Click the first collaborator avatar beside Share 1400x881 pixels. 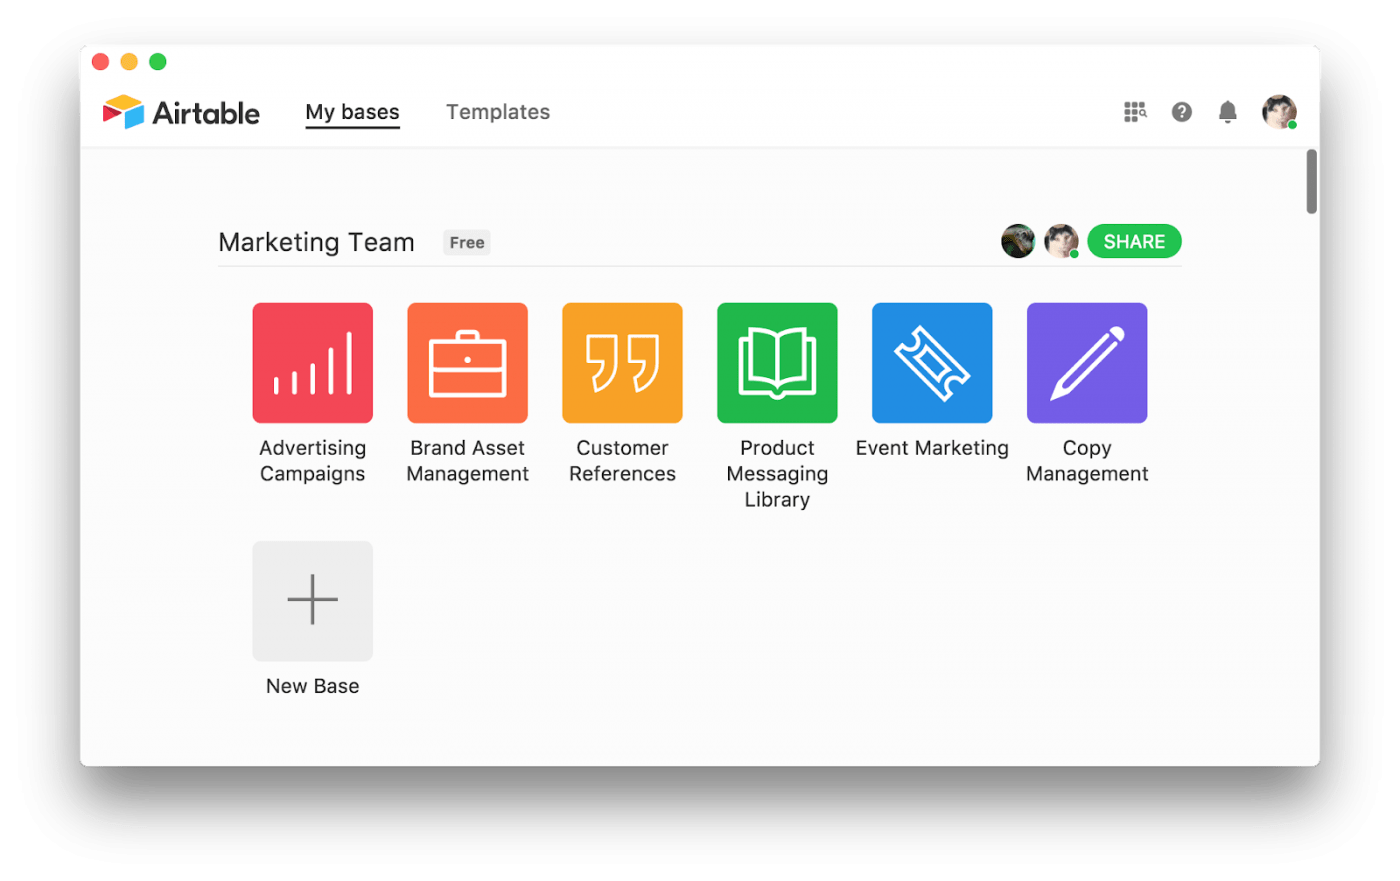1018,241
